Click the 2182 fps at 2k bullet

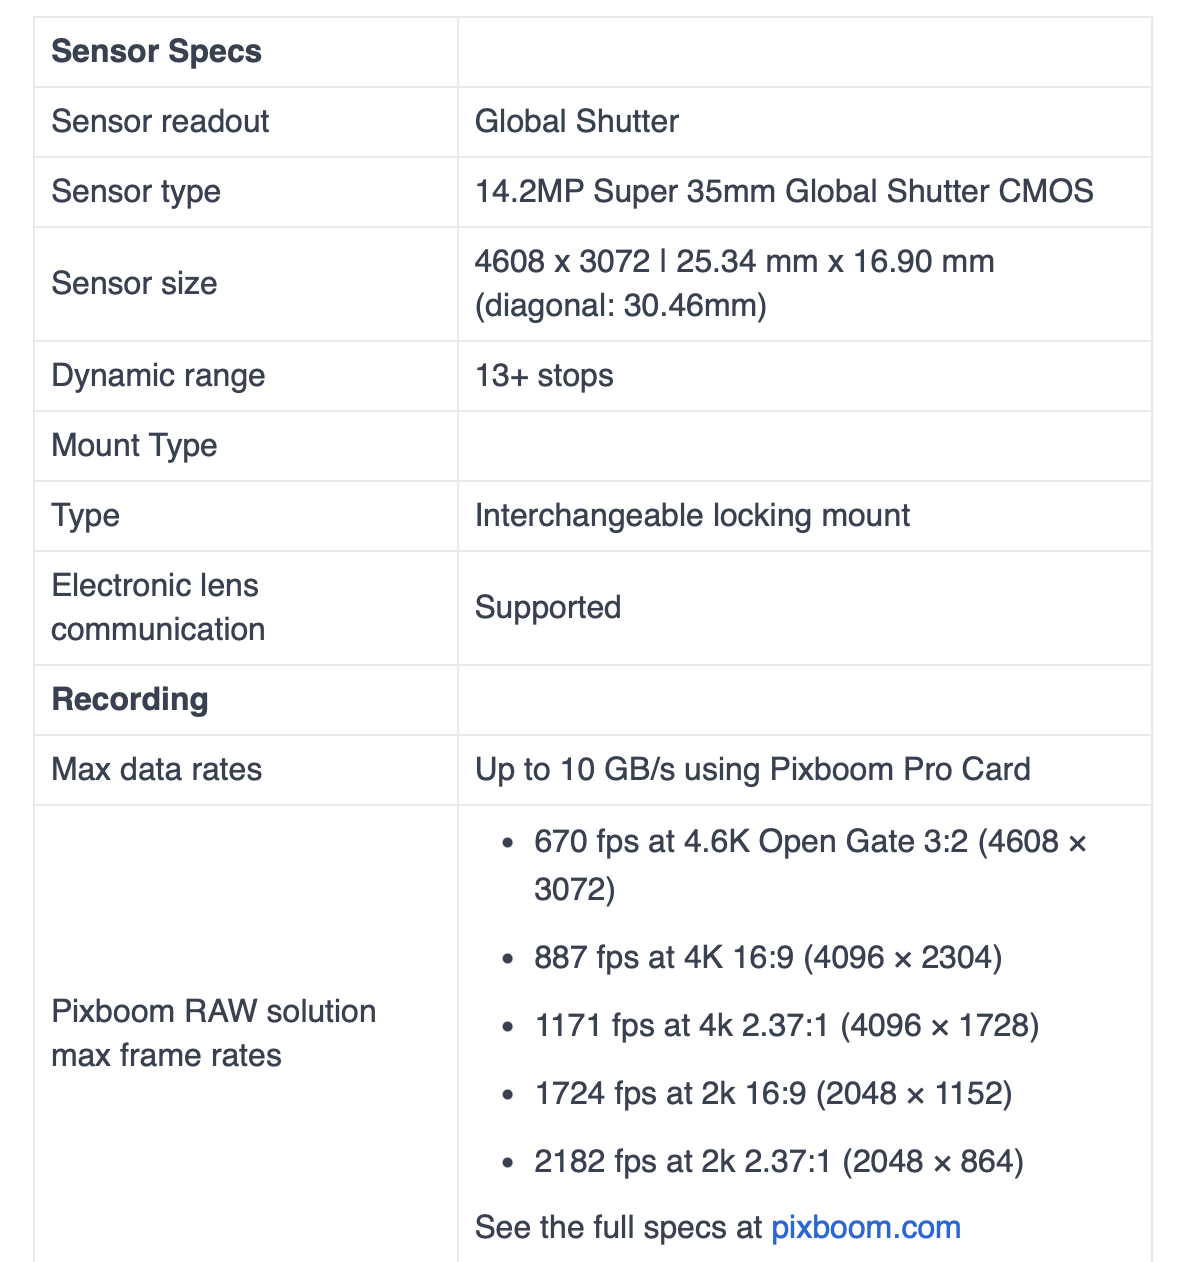coord(778,1162)
